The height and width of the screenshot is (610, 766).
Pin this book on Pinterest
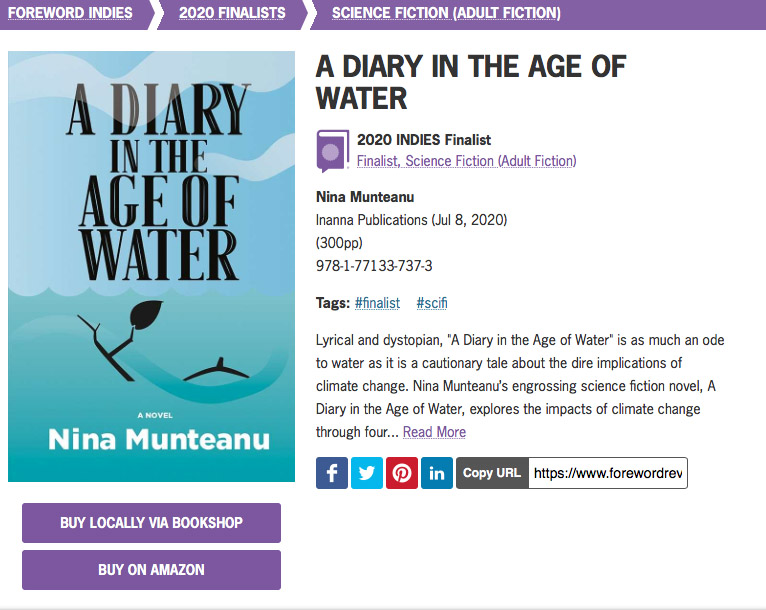click(402, 473)
